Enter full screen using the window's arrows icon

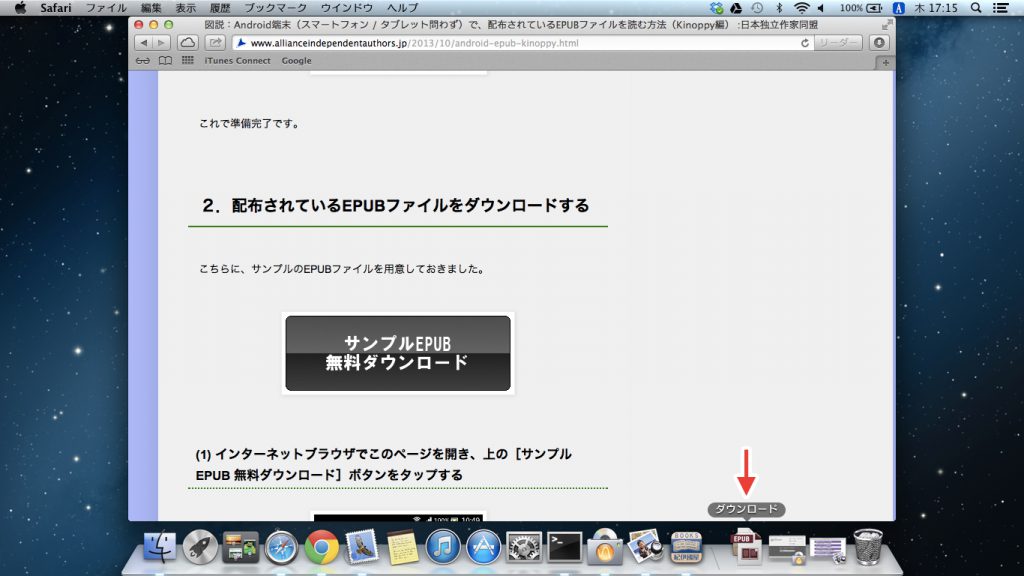[x=886, y=25]
